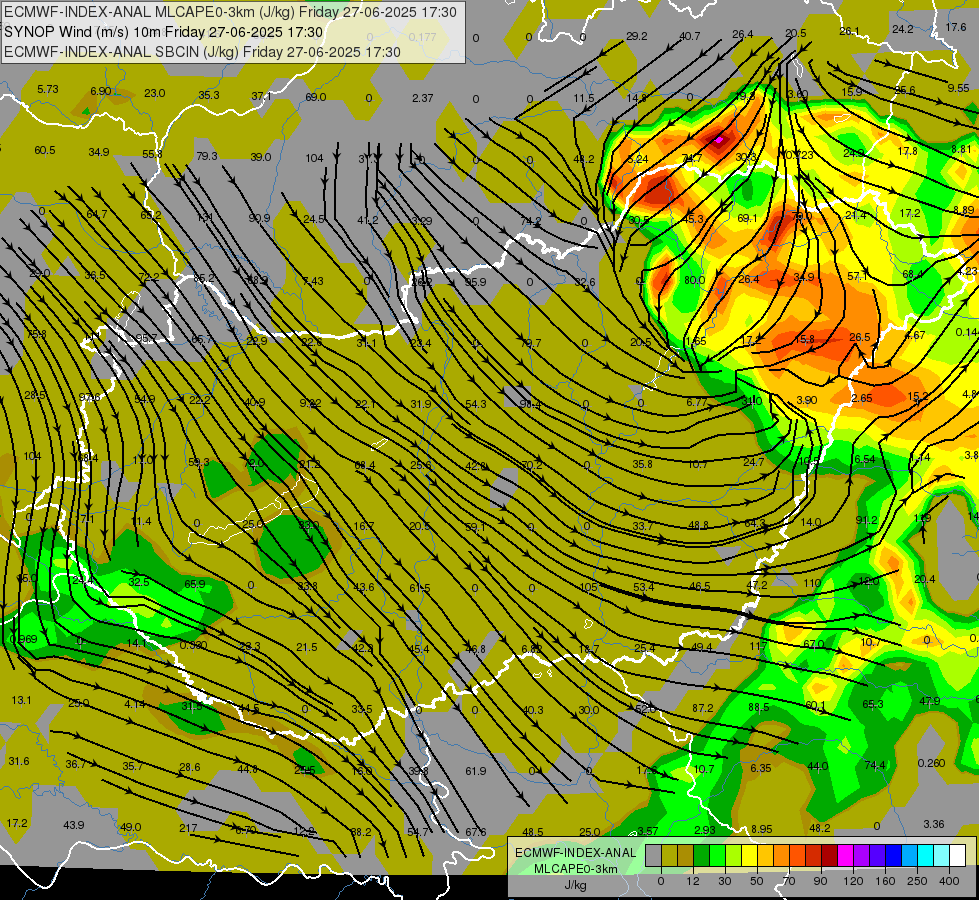
Task: Click the map value 31.6
Action: (19, 761)
